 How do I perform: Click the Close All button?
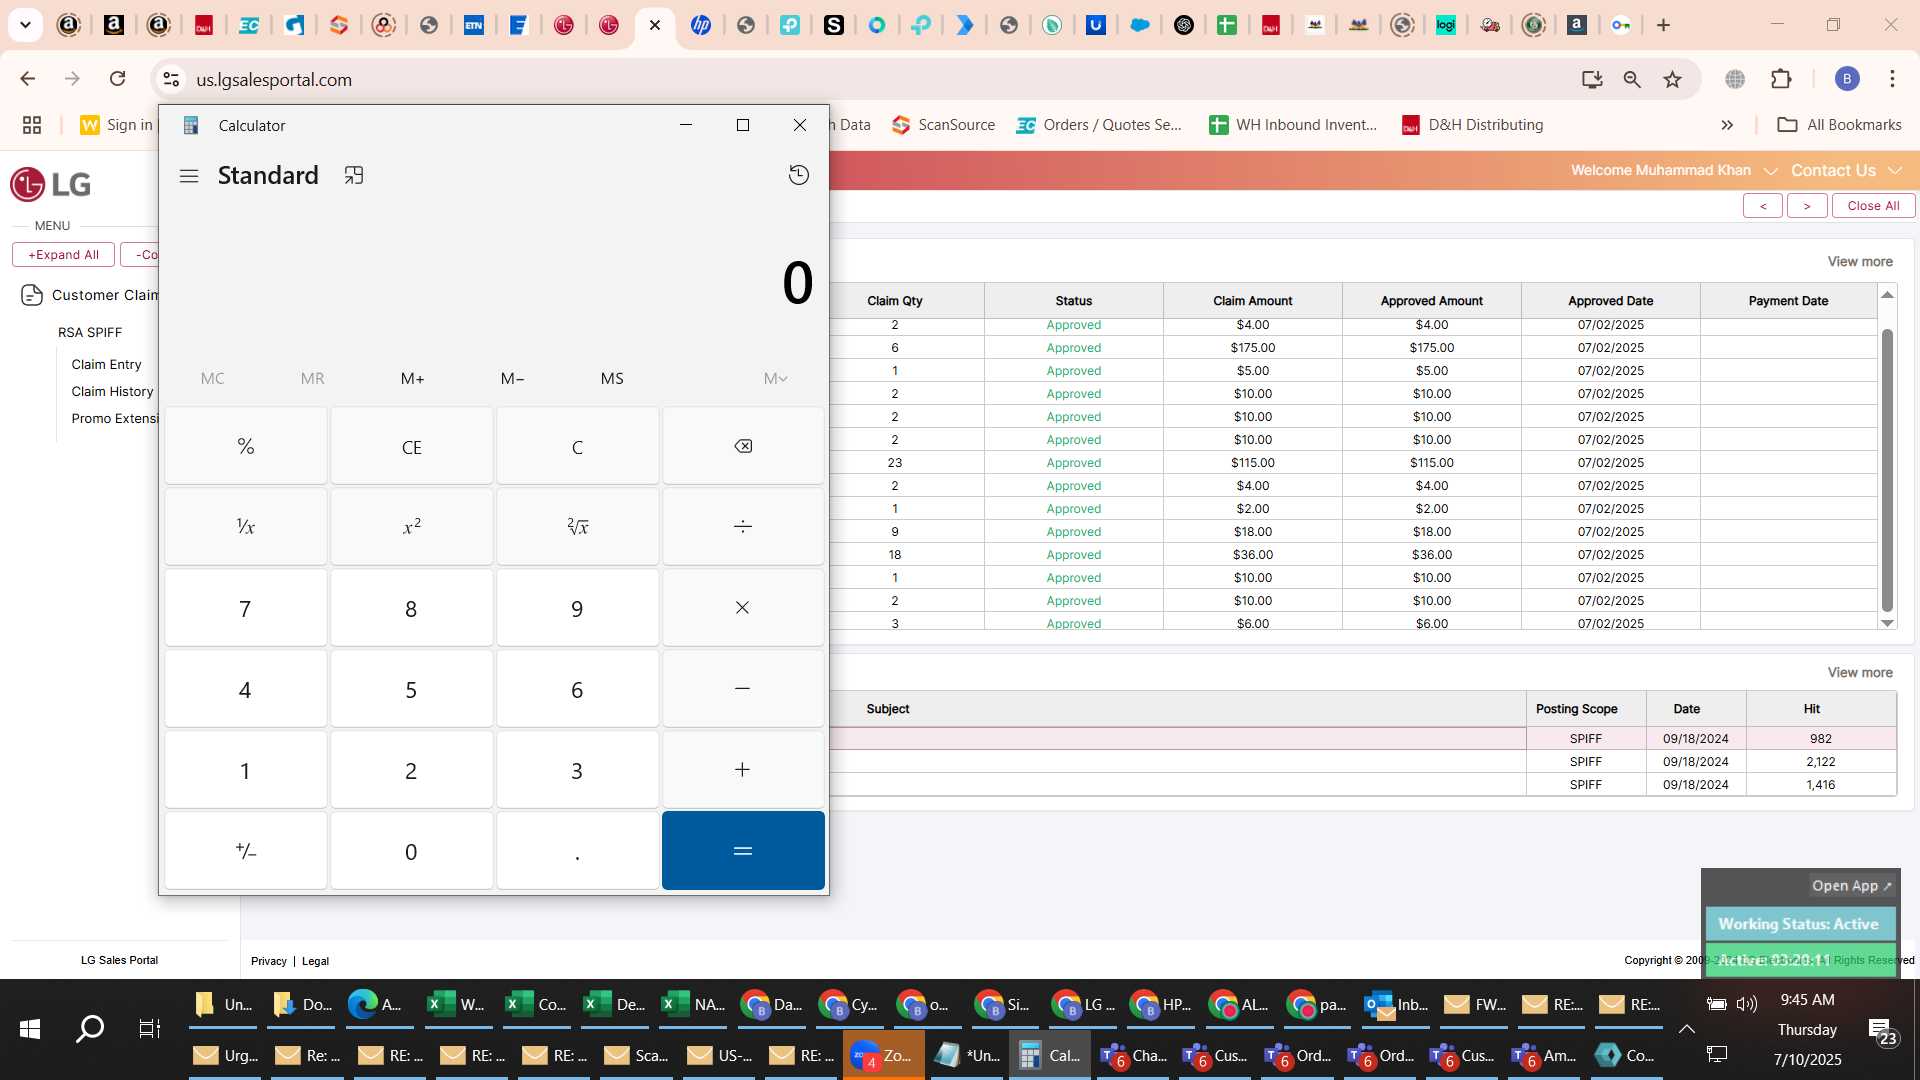(1873, 206)
